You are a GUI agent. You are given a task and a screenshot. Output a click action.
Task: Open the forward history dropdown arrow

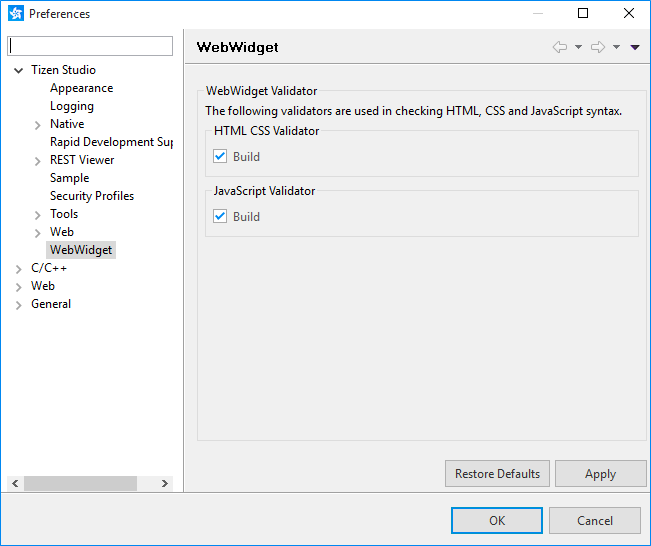point(616,47)
